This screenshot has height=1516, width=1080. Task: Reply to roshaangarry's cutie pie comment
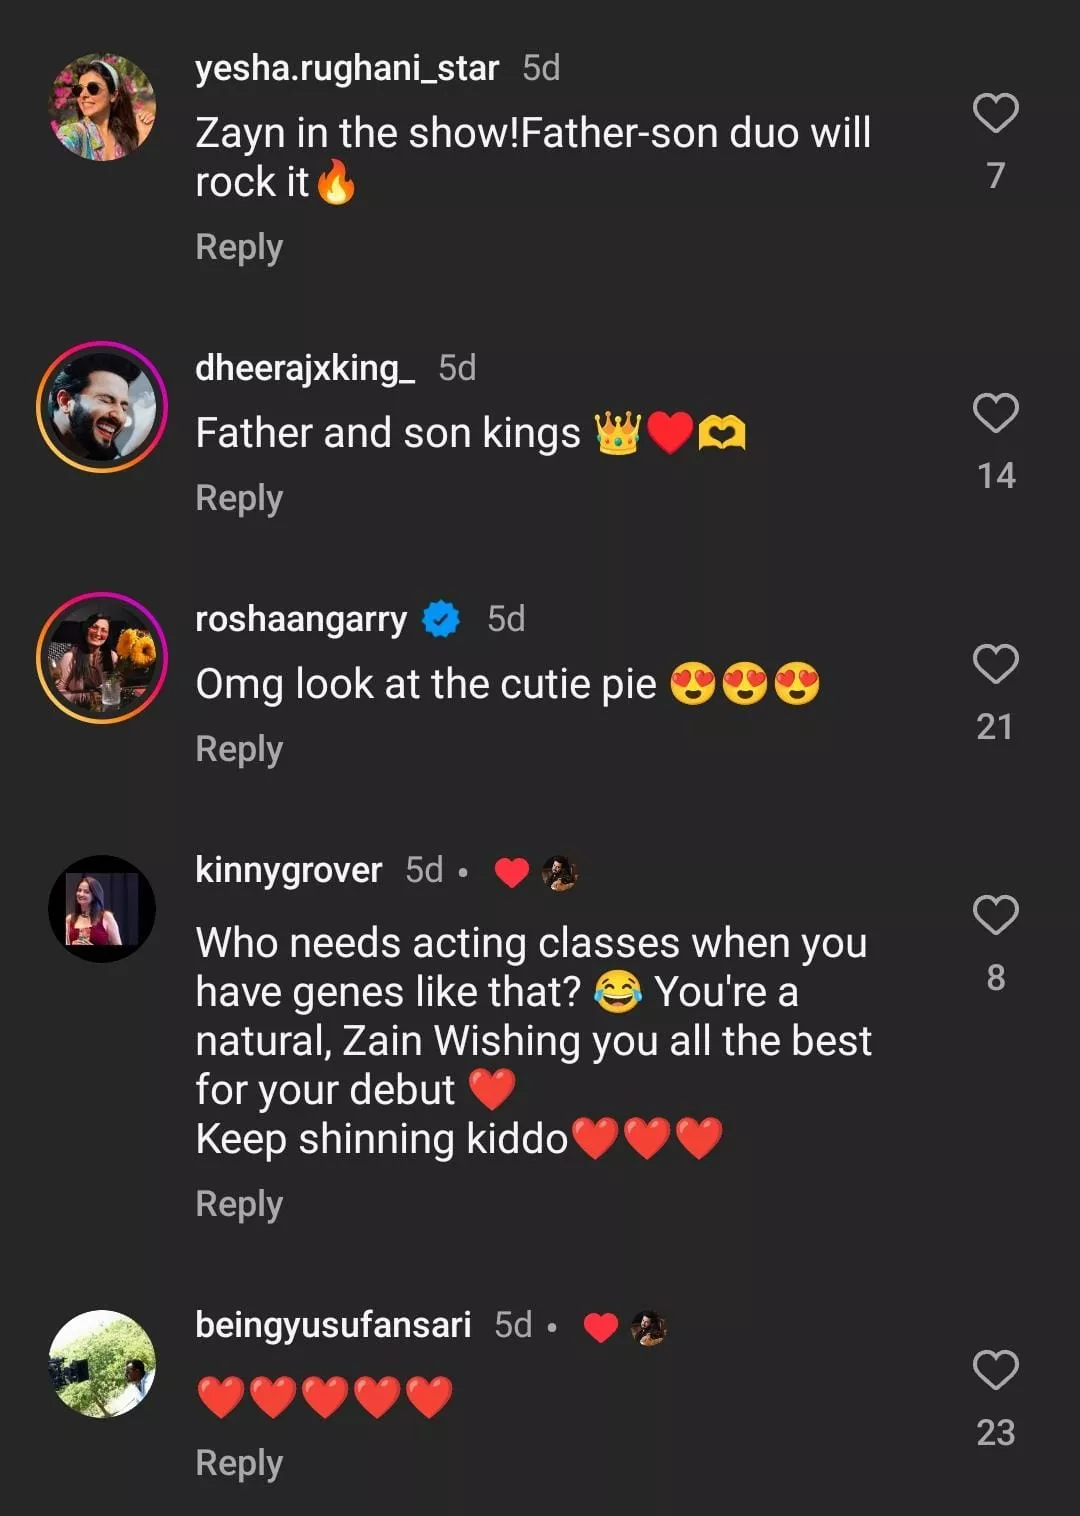click(239, 749)
